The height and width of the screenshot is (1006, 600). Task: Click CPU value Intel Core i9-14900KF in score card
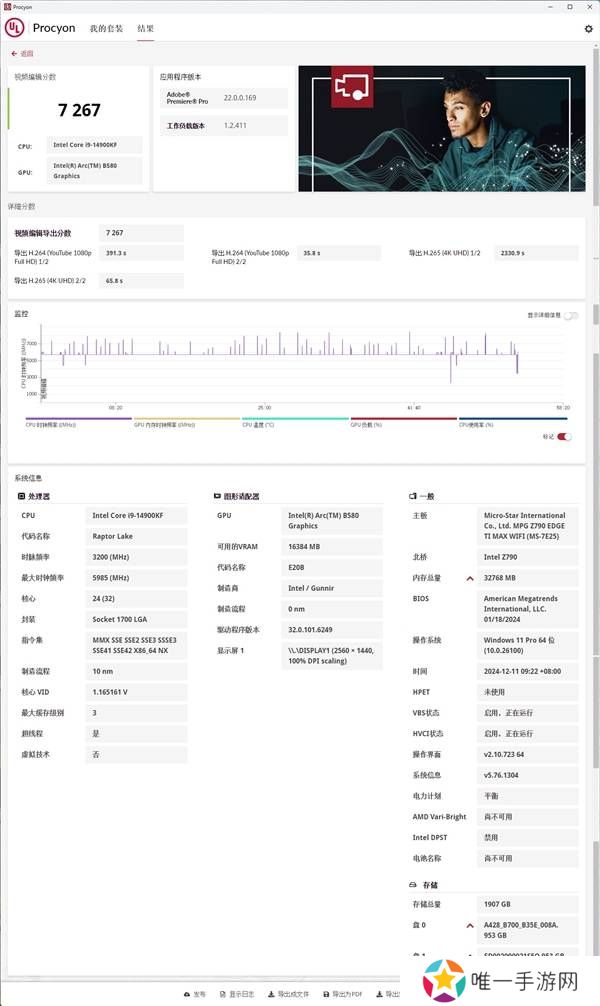point(94,145)
